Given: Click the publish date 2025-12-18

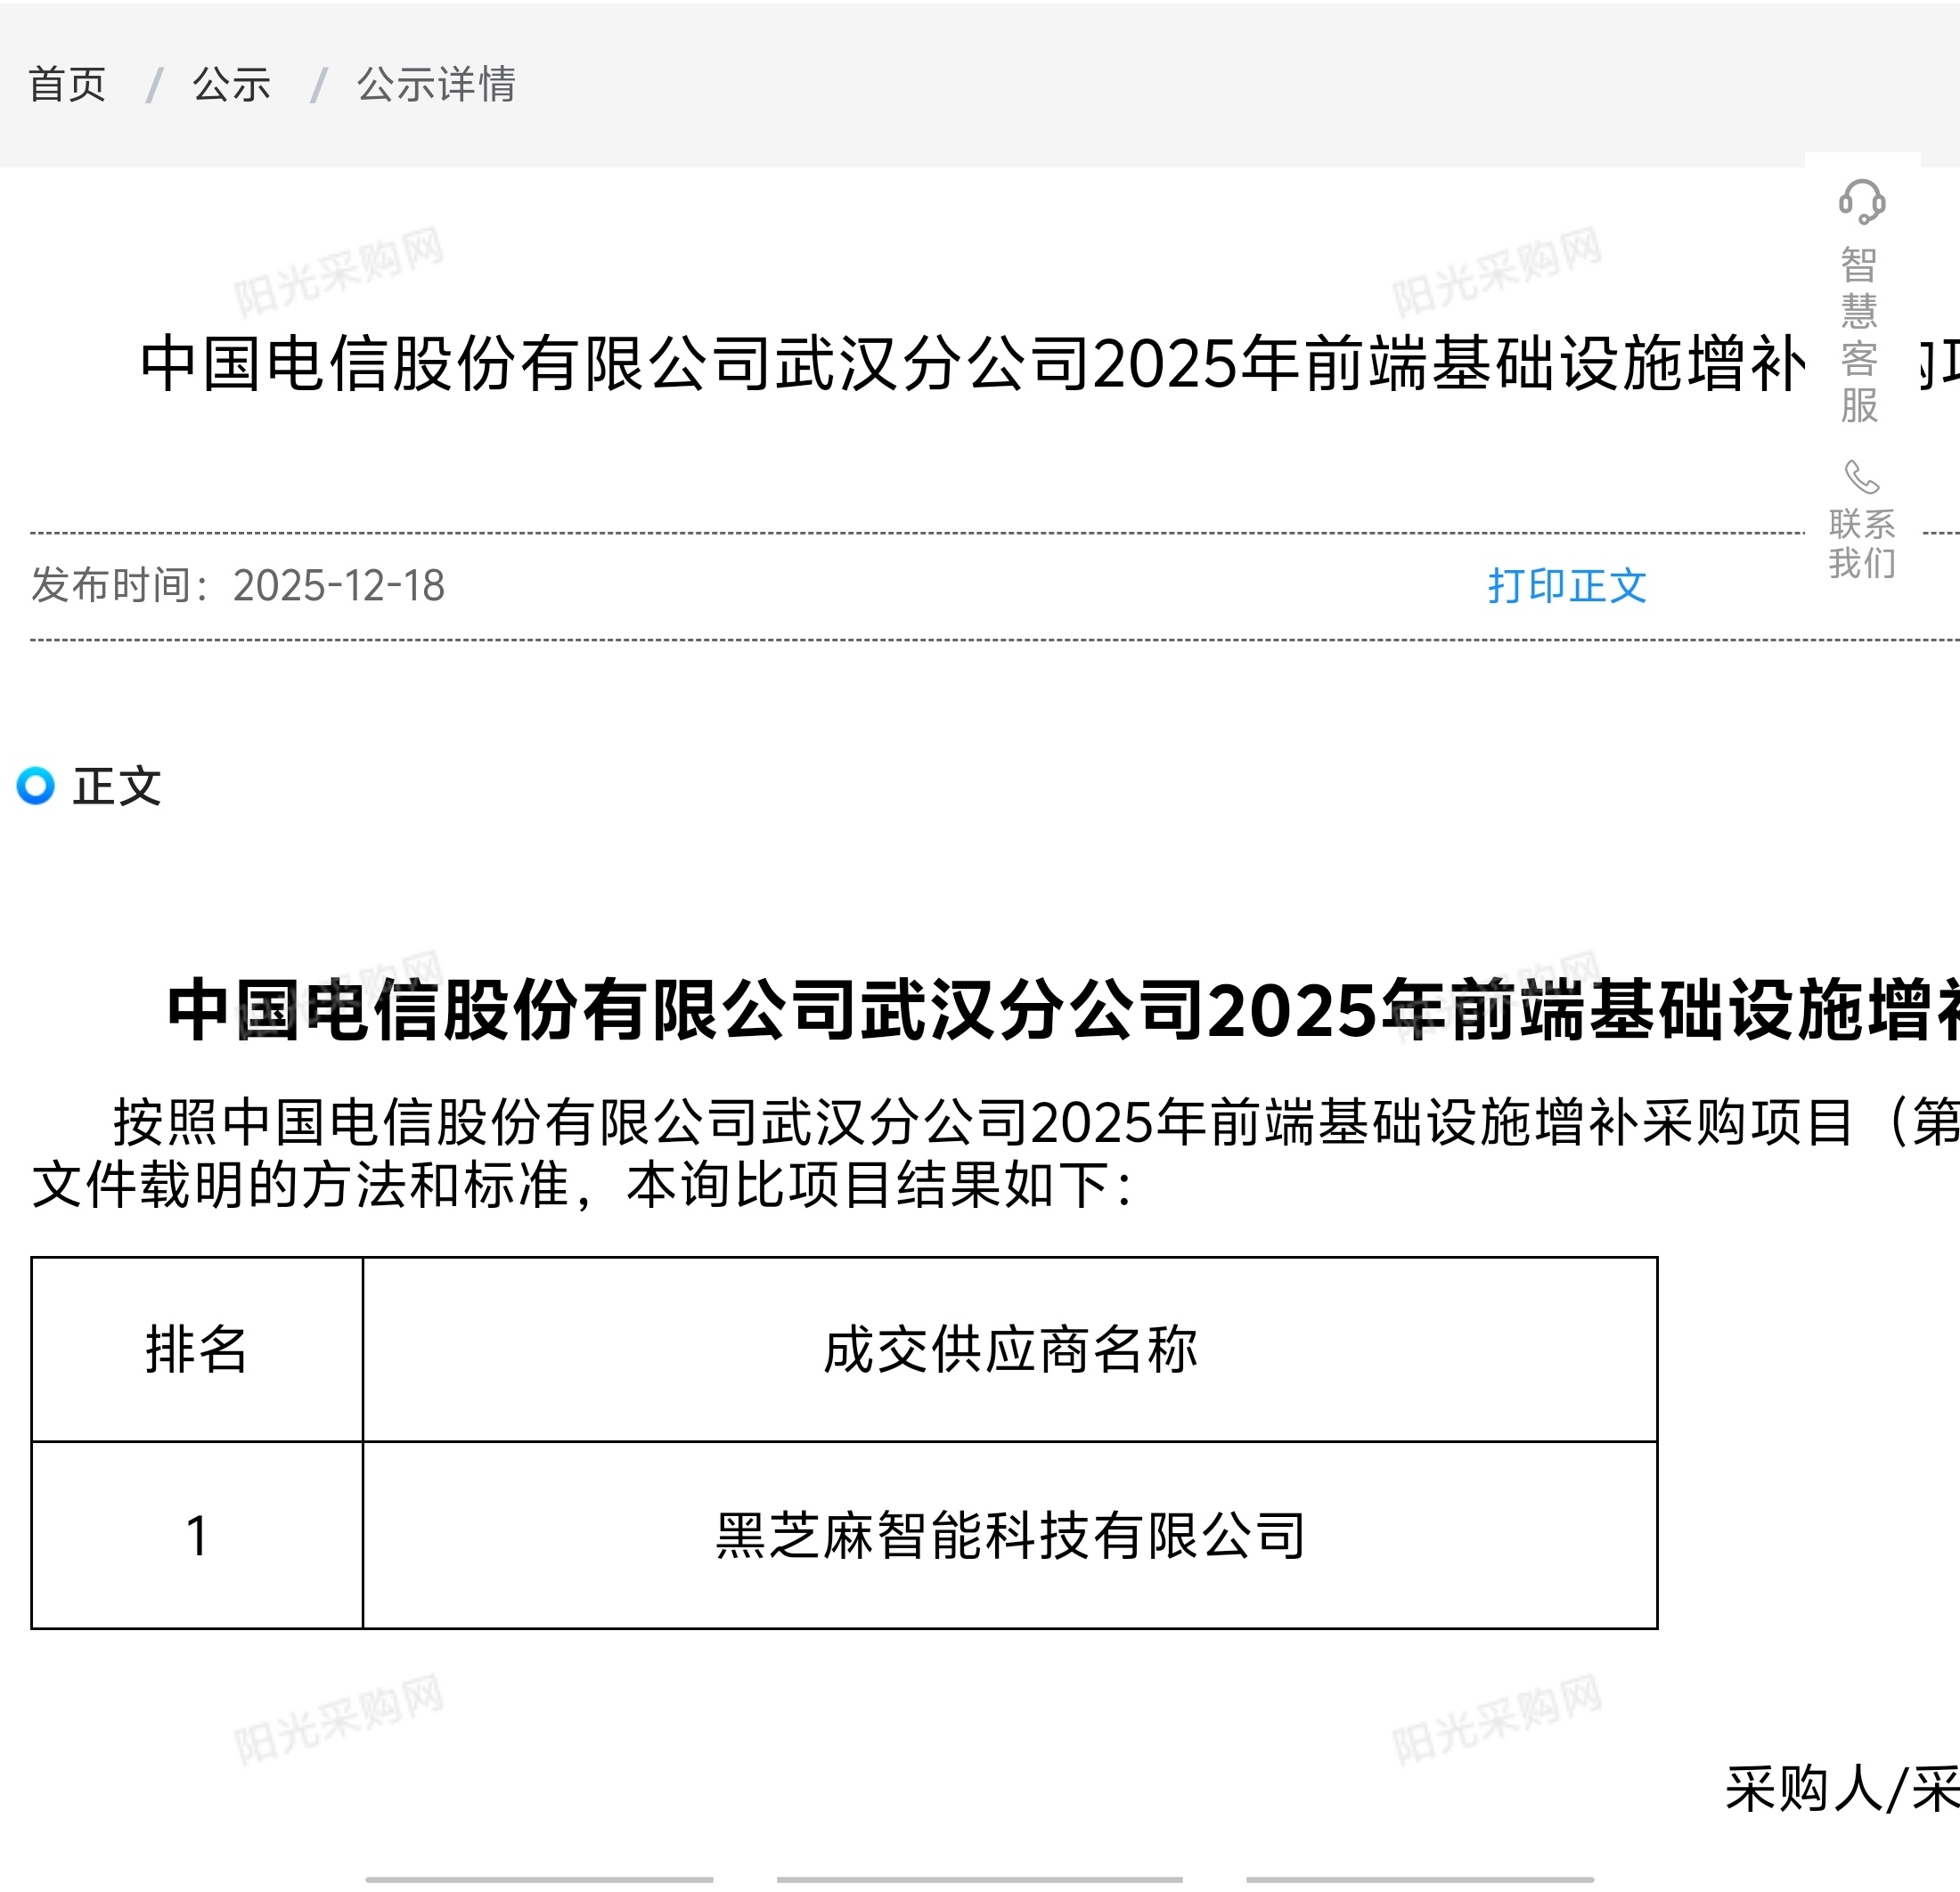Looking at the screenshot, I should pos(338,586).
